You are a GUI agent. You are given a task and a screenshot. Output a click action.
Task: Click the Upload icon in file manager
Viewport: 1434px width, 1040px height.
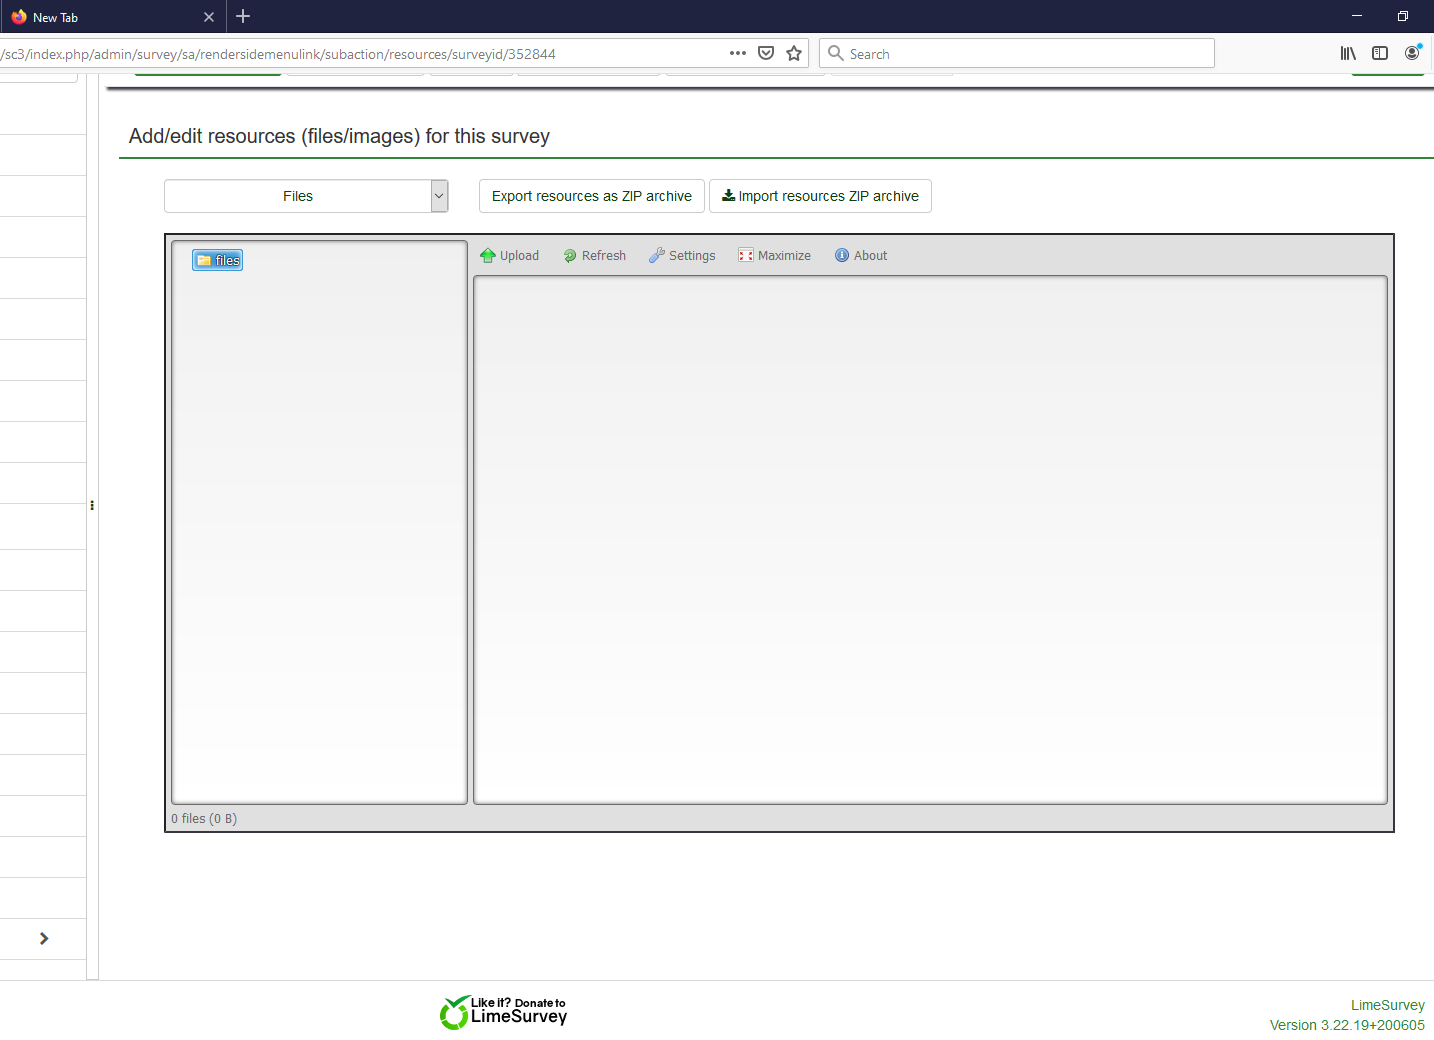[x=488, y=256]
